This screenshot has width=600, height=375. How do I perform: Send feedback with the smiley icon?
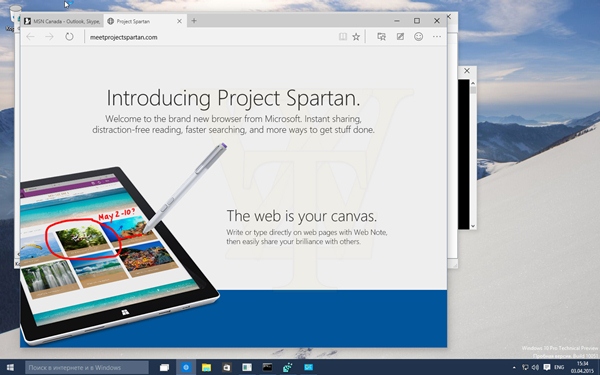pos(419,37)
